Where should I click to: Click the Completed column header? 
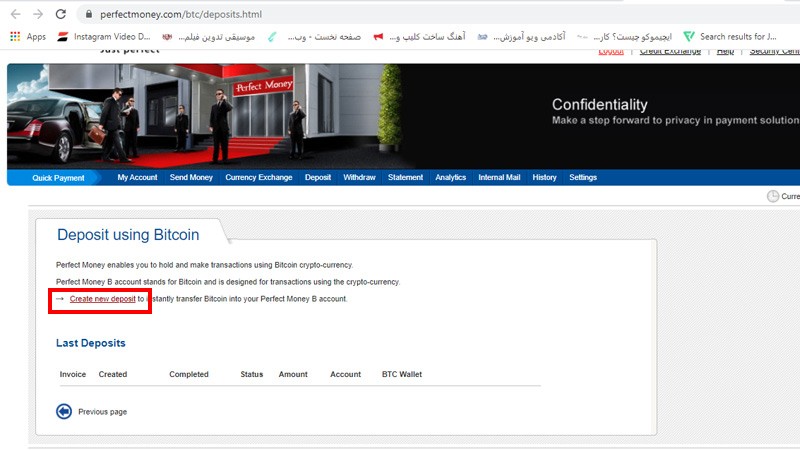tap(189, 374)
